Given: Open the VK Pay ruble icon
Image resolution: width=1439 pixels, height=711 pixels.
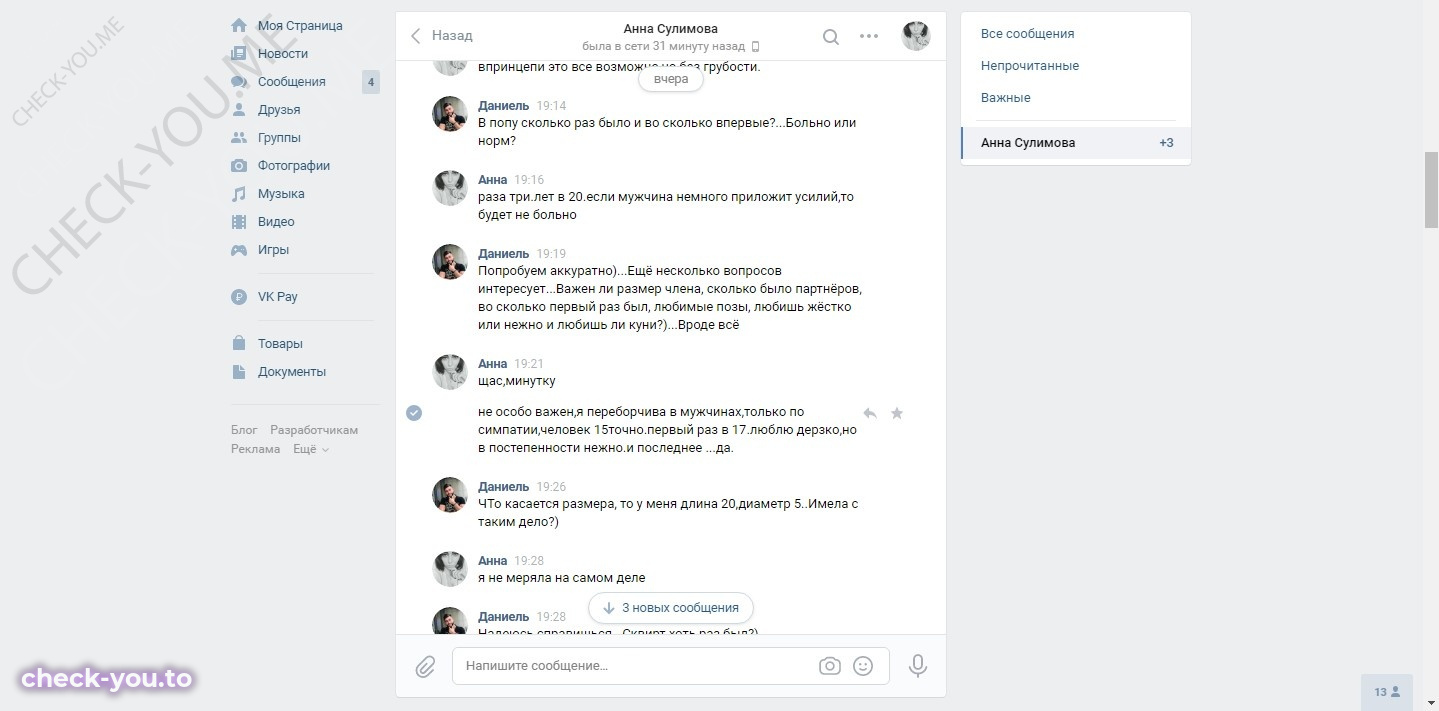Looking at the screenshot, I should [239, 296].
